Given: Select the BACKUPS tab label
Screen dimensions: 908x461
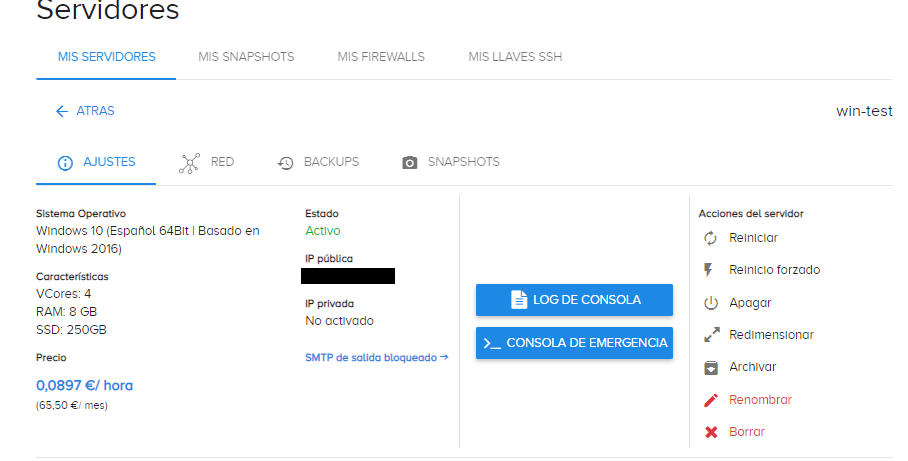Looking at the screenshot, I should [x=331, y=162].
